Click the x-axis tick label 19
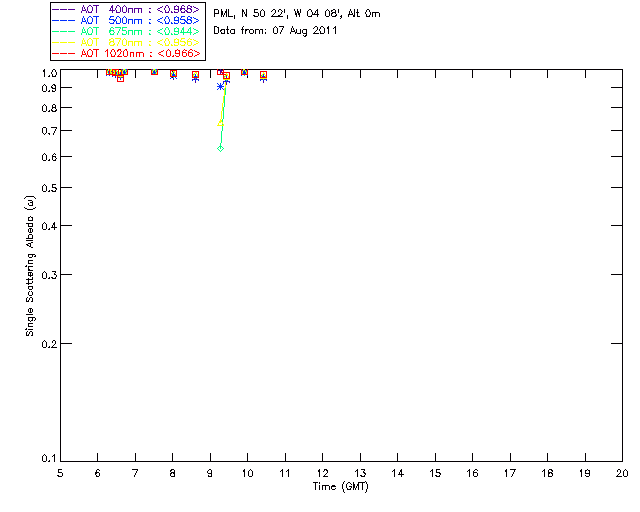The image size is (640, 512). tap(585, 473)
